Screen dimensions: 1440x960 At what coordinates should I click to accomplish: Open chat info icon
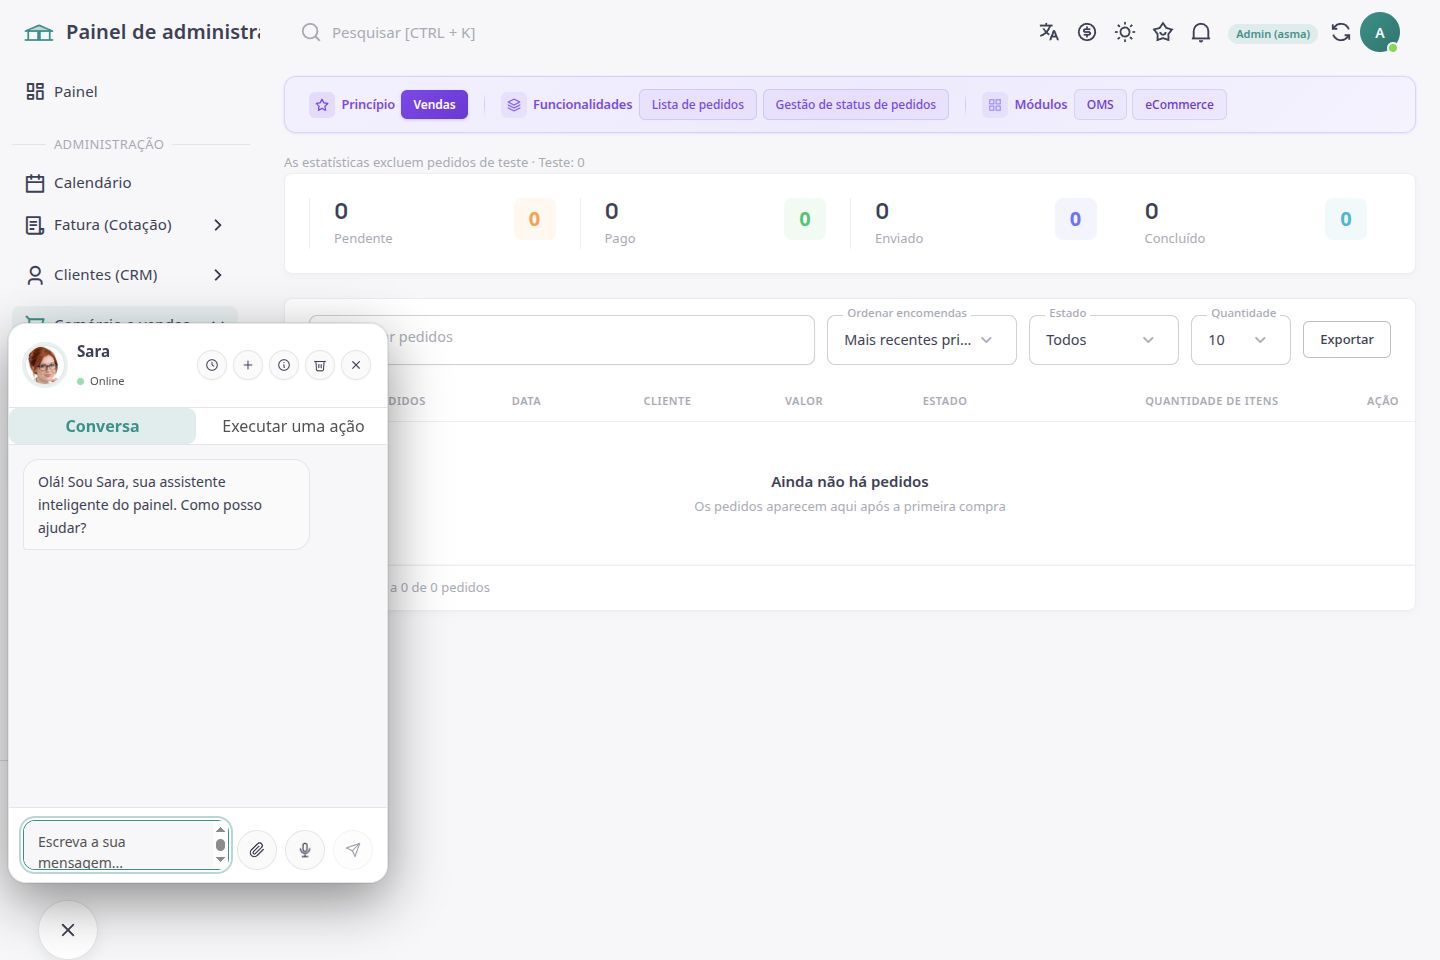click(x=284, y=365)
